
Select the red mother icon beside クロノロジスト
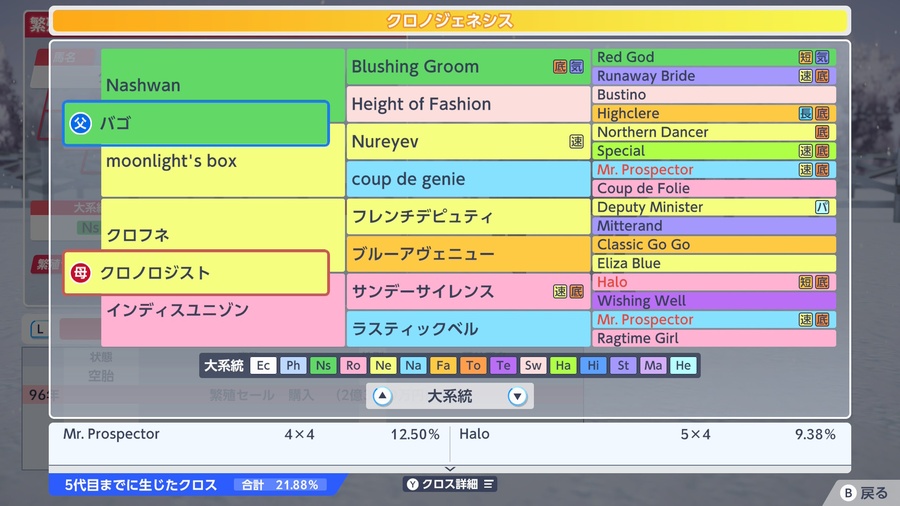coord(80,273)
